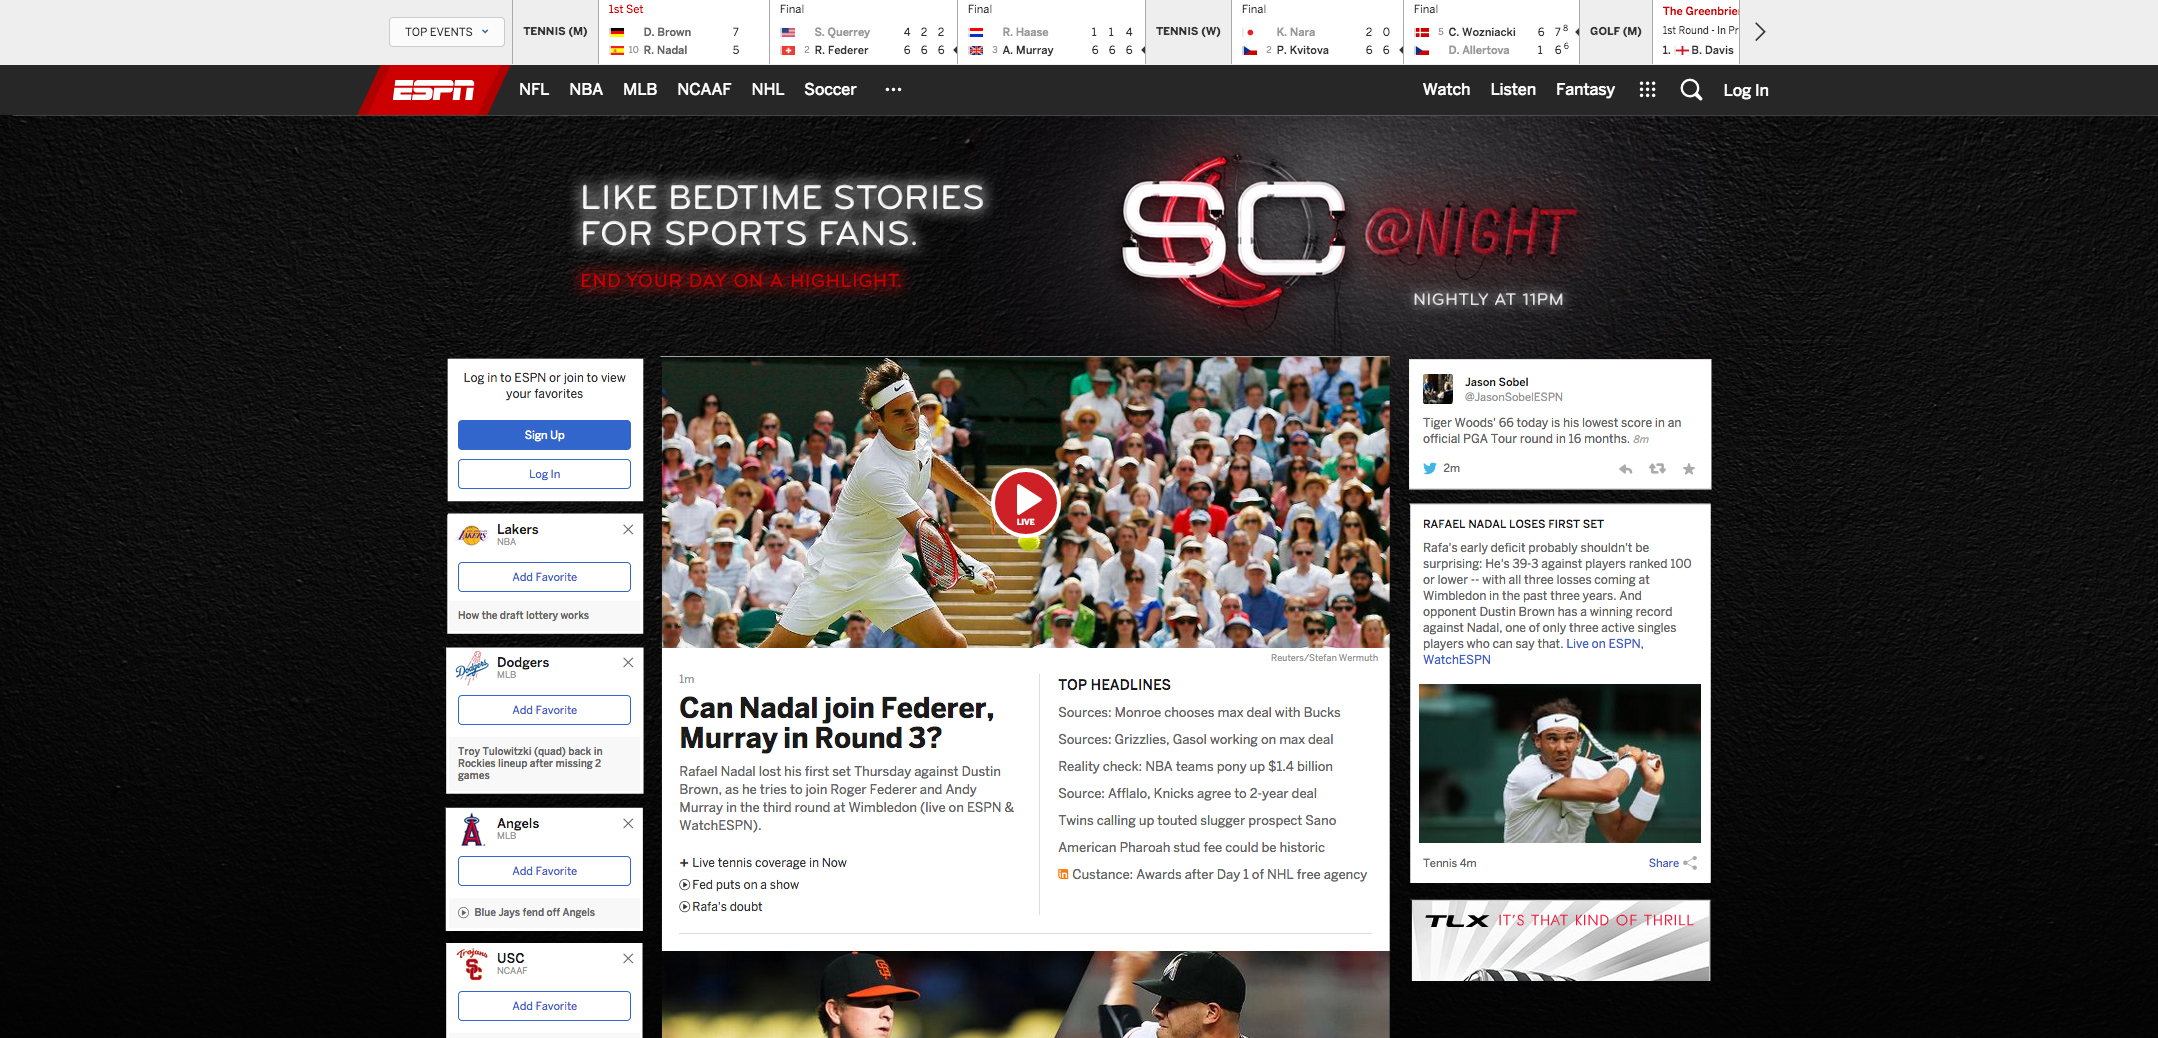Open 'Grizzlies, Gasol working on max deal'
This screenshot has height=1038, width=2158.
[1196, 739]
